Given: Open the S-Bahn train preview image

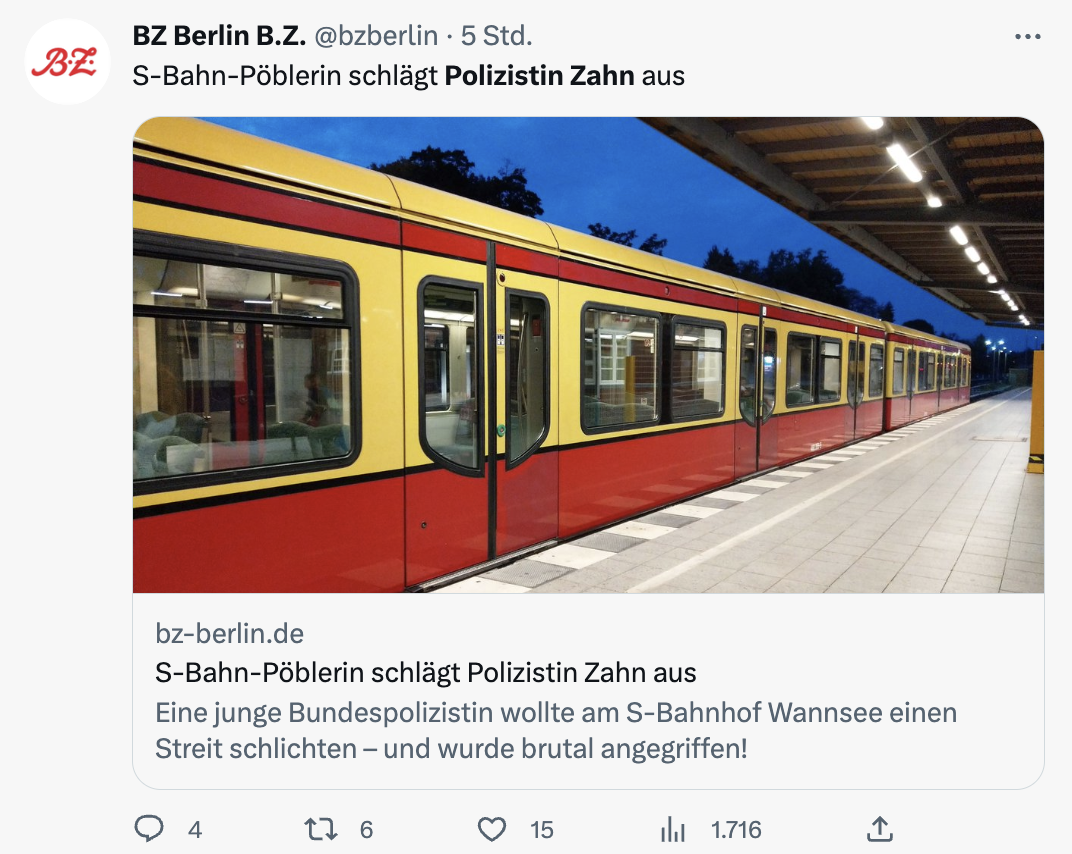Looking at the screenshot, I should coord(588,355).
